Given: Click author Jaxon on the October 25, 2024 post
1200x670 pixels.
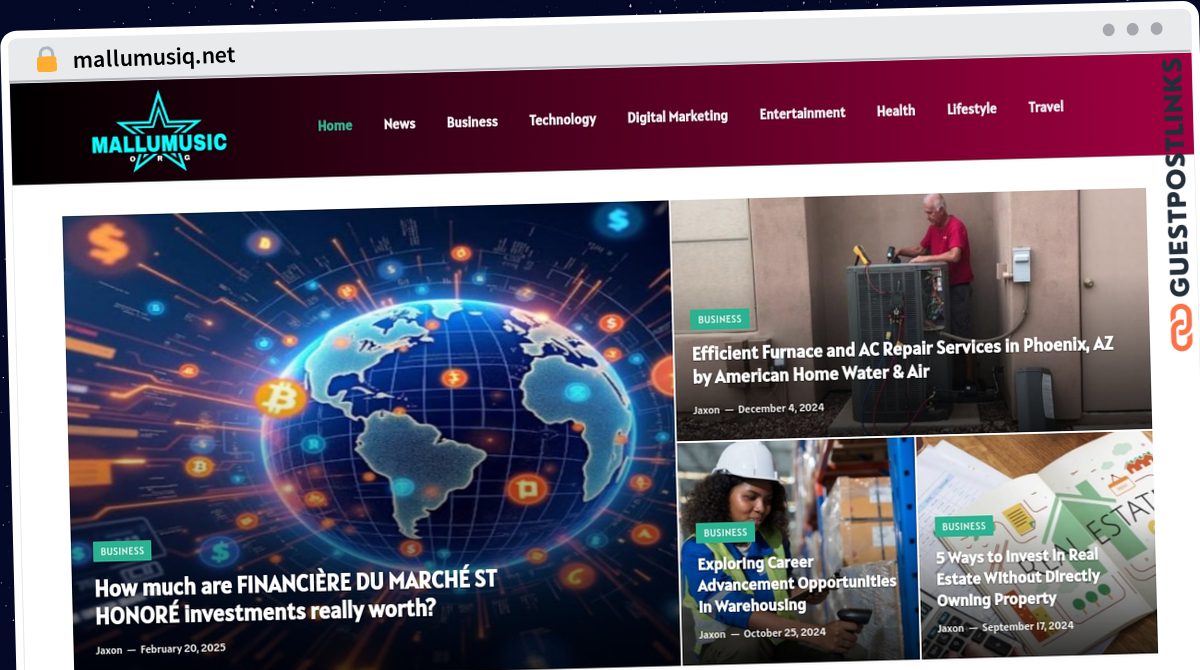Looking at the screenshot, I should (x=712, y=634).
